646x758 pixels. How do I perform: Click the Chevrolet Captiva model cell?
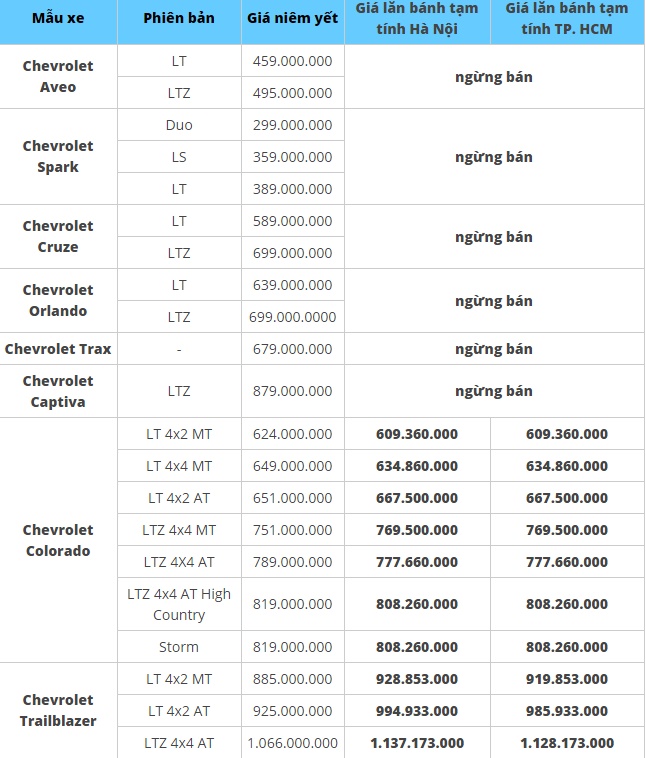(x=58, y=391)
